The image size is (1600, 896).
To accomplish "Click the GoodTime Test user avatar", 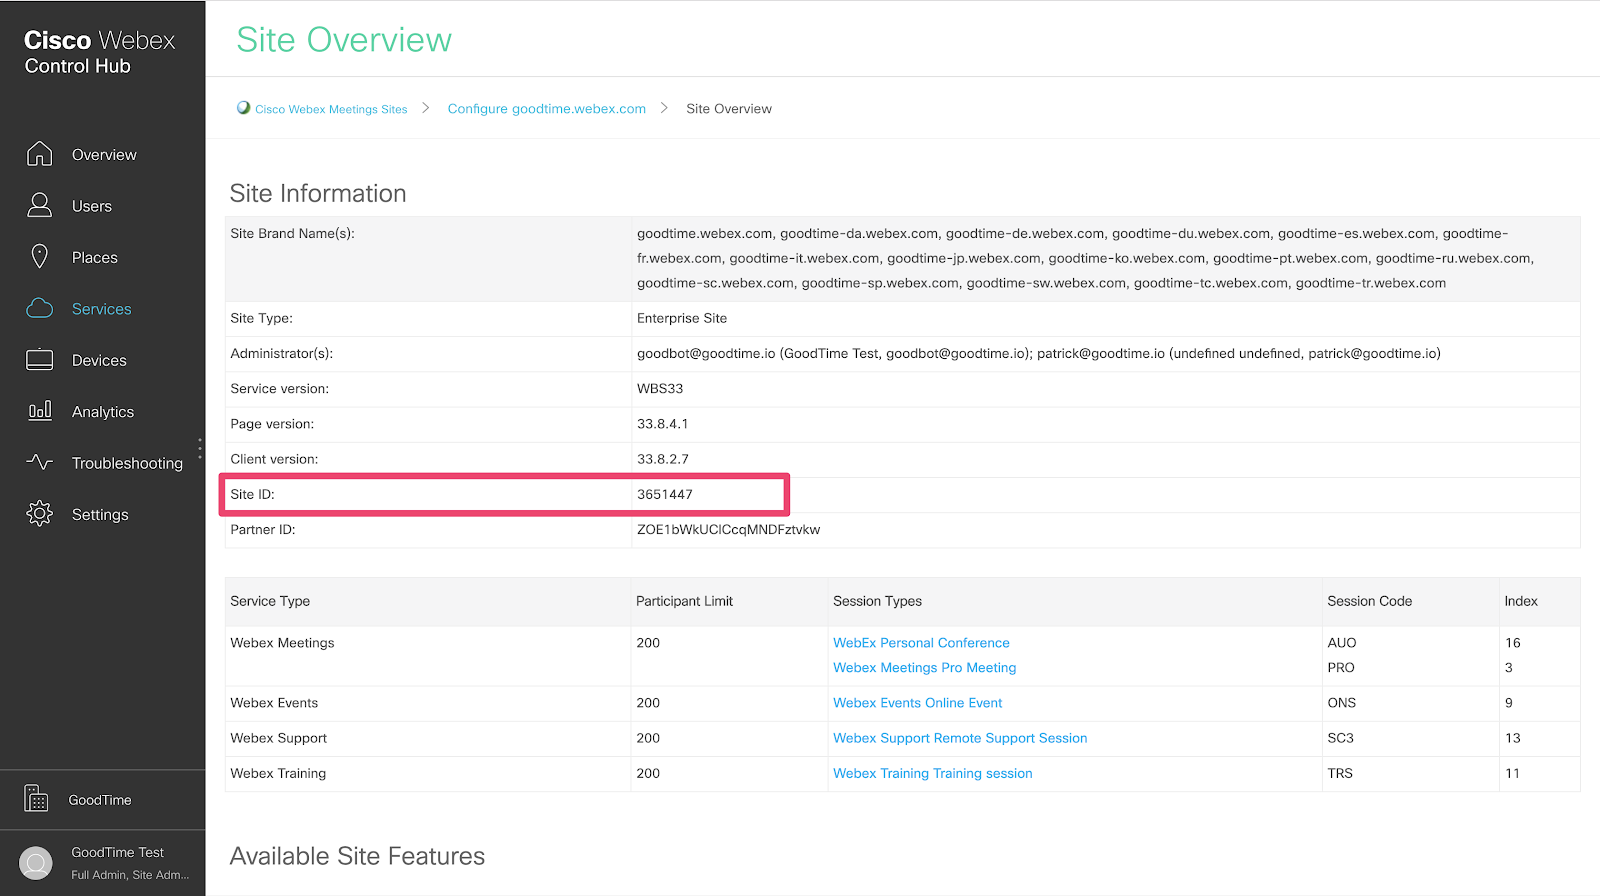I will pyautogui.click(x=36, y=862).
